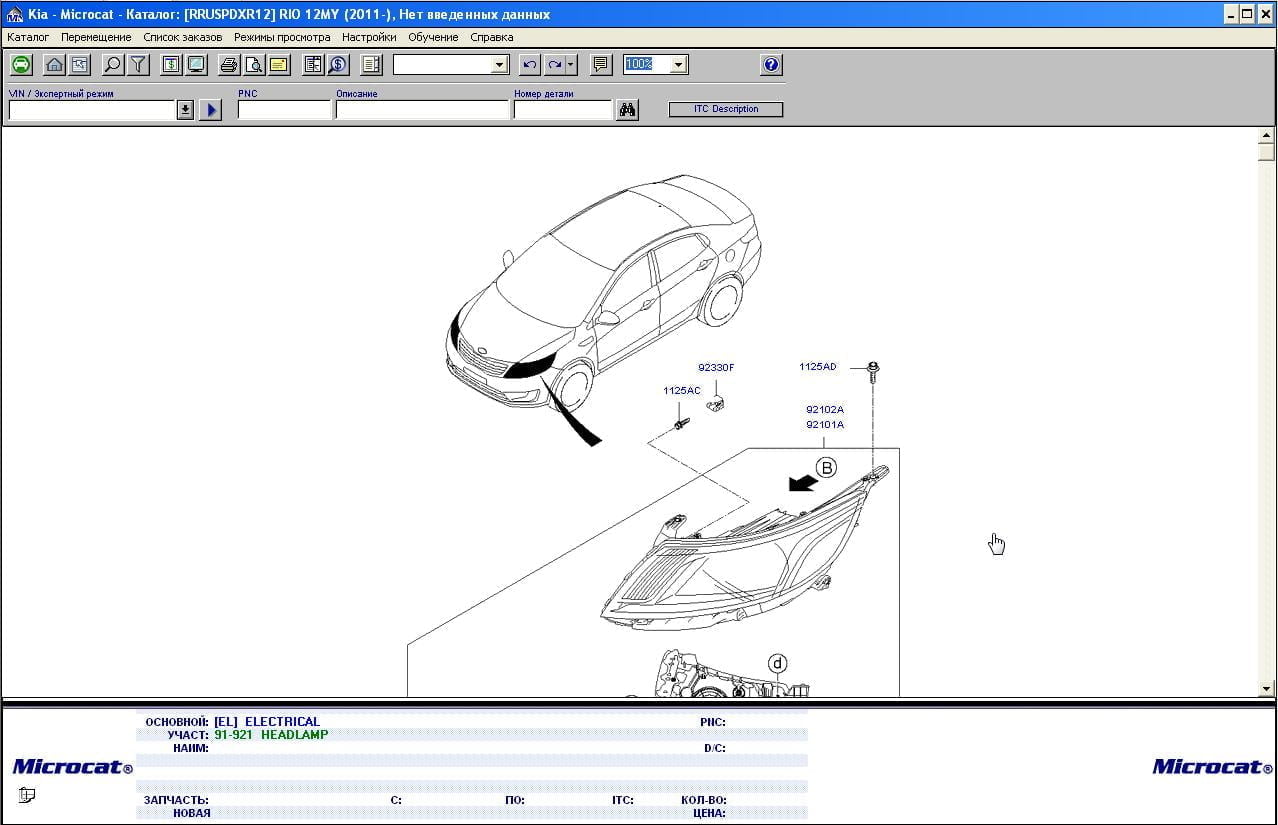Open the redo history dropdown arrow
The width and height of the screenshot is (1278, 825).
click(x=571, y=65)
